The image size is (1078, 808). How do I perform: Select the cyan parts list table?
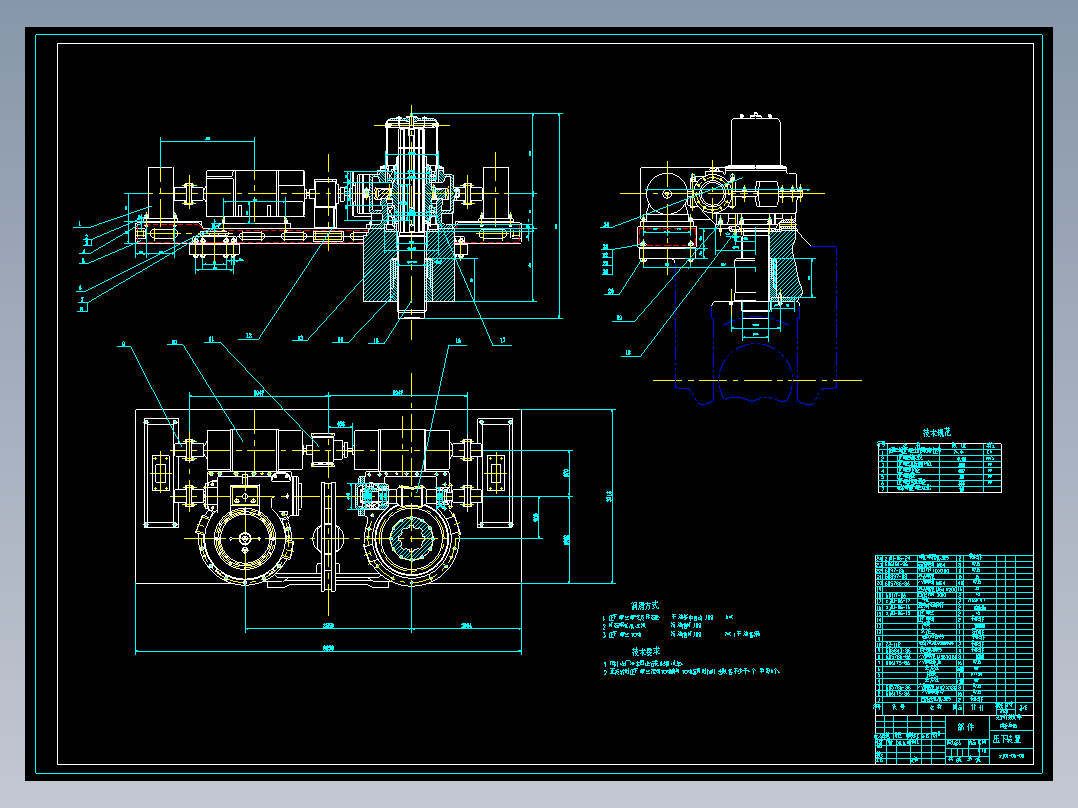click(x=954, y=633)
